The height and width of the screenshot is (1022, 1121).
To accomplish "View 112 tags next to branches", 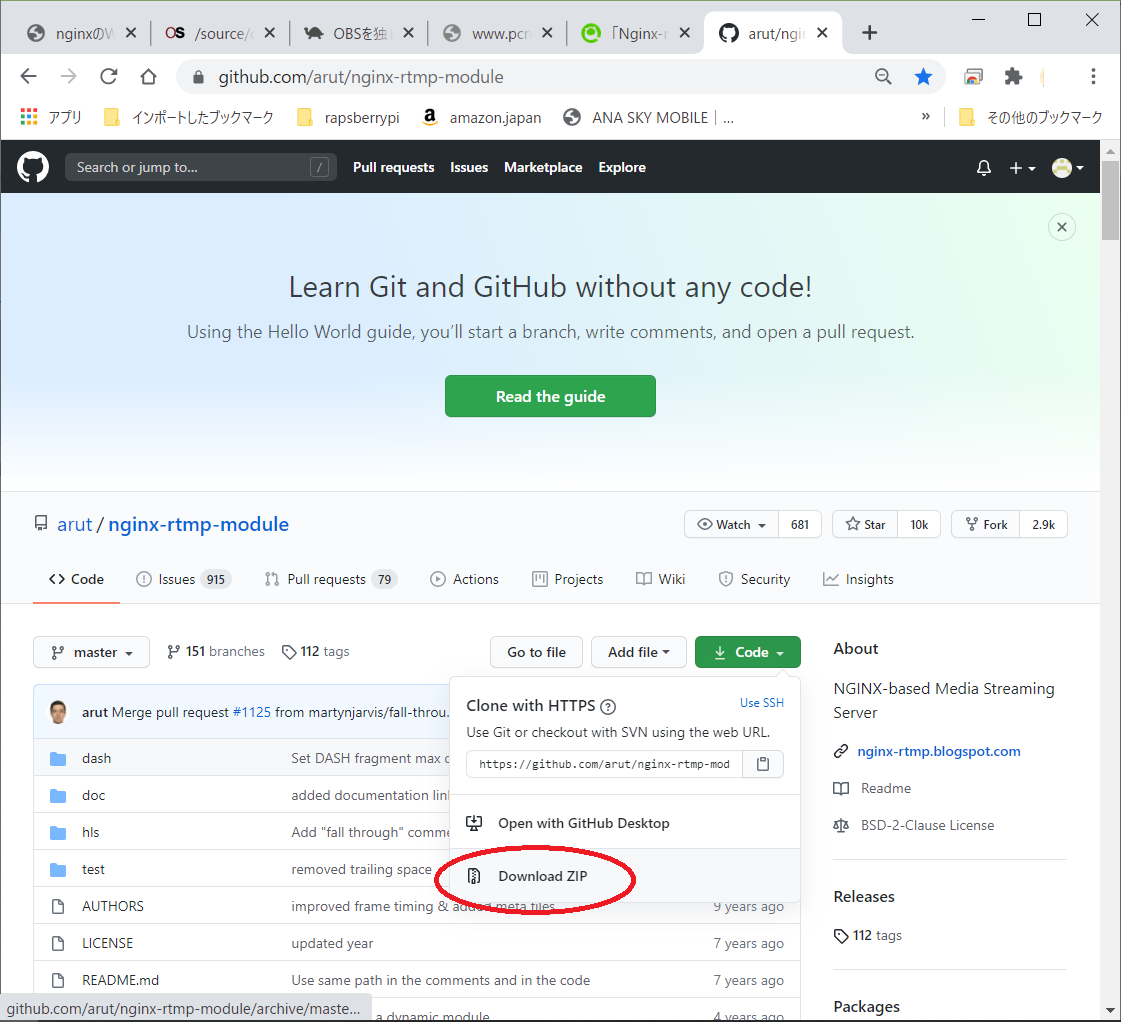I will (316, 651).
